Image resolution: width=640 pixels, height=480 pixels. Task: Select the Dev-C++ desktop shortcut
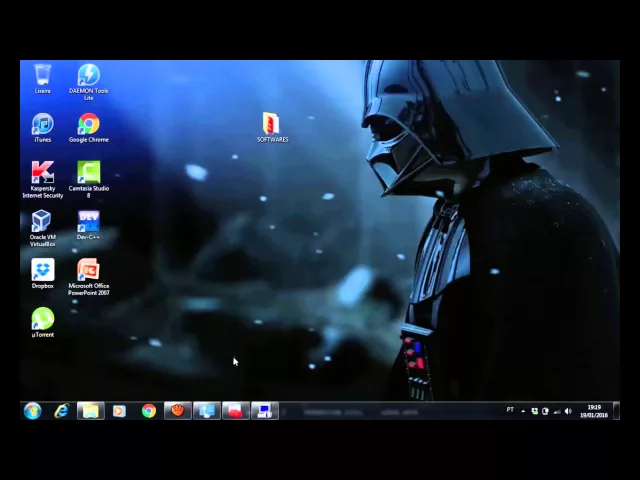[x=89, y=225]
